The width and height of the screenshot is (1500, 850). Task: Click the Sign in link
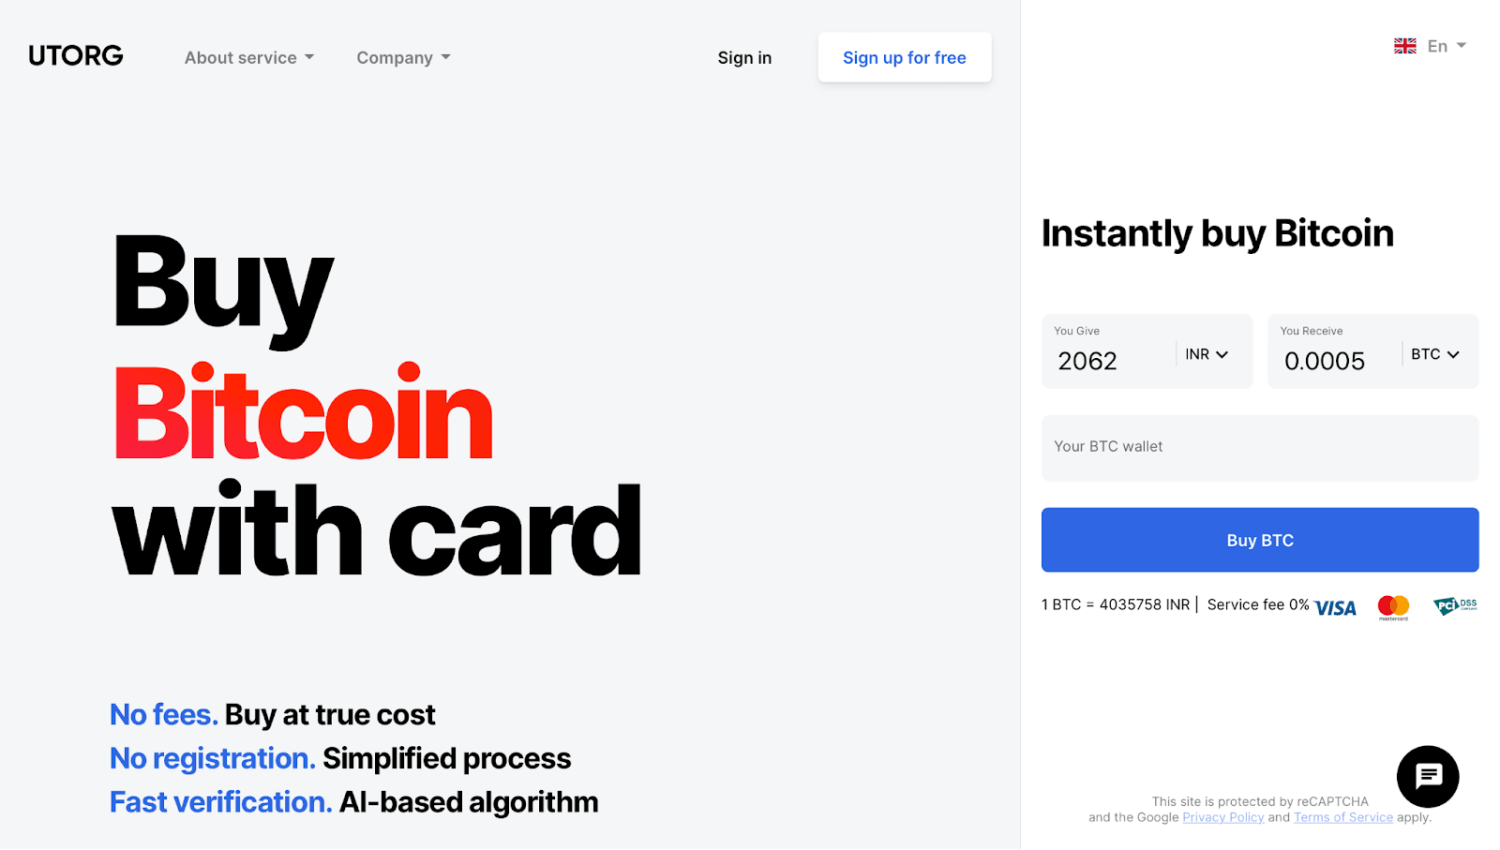[744, 57]
